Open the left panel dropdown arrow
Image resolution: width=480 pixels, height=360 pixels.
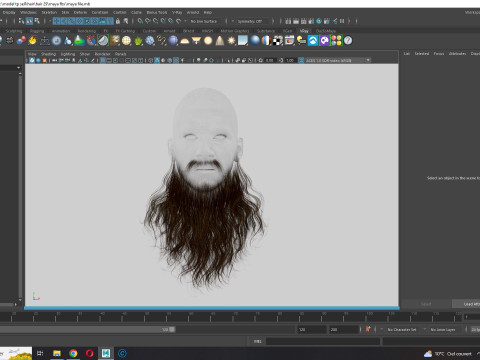pyautogui.click(x=18, y=68)
